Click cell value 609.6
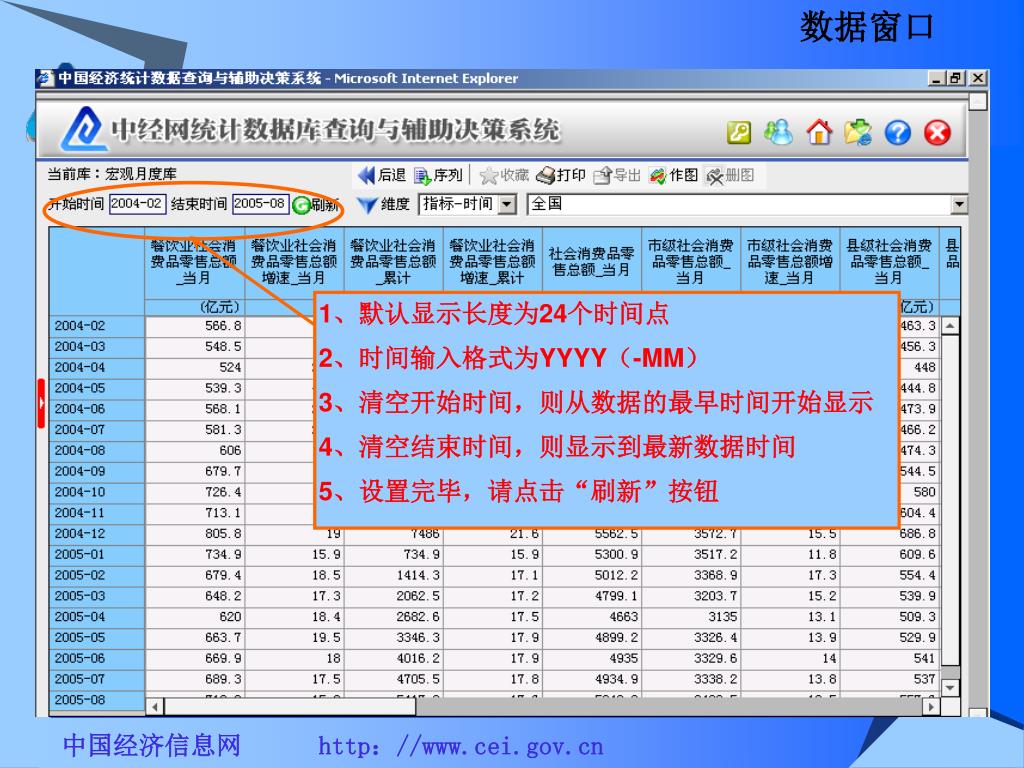The image size is (1024, 768). 889,554
